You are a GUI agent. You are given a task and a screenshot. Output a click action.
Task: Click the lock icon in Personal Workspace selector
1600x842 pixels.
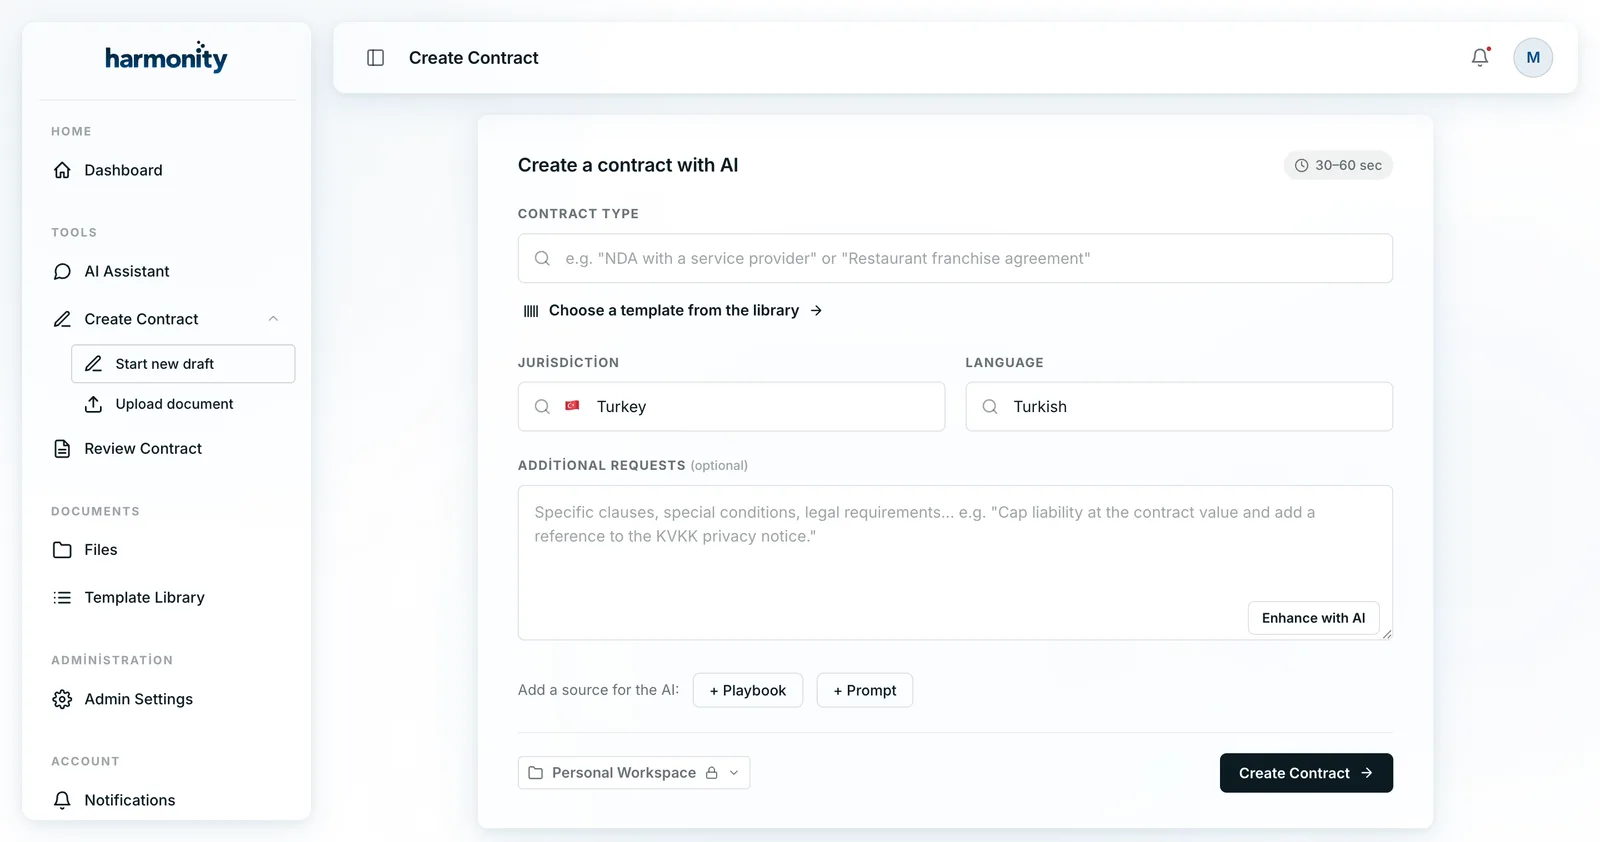point(712,773)
